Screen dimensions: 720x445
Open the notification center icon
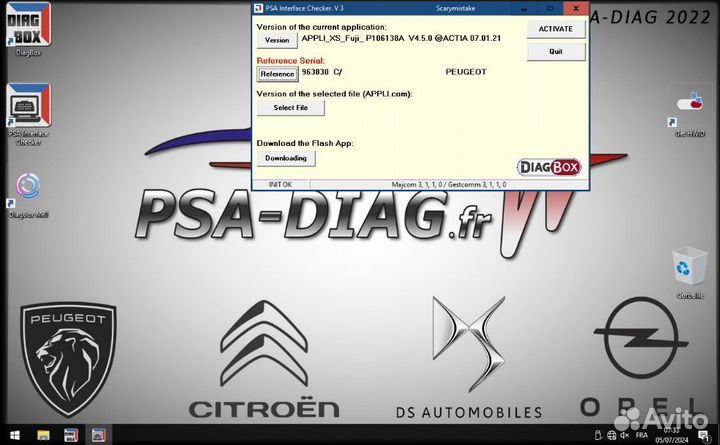[703, 435]
